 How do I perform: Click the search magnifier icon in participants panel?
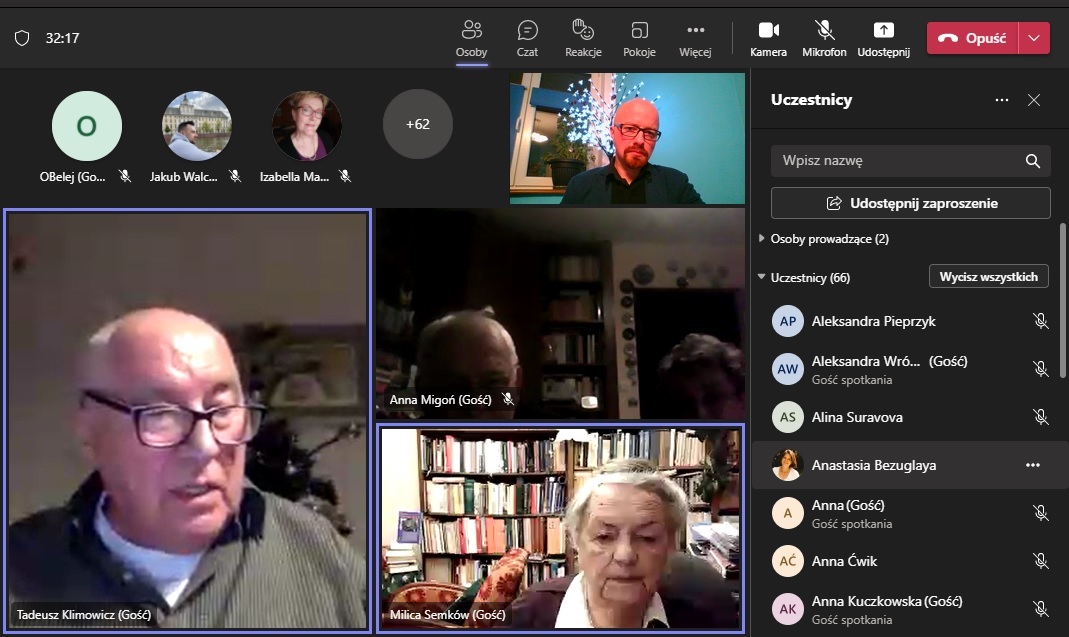(1033, 161)
